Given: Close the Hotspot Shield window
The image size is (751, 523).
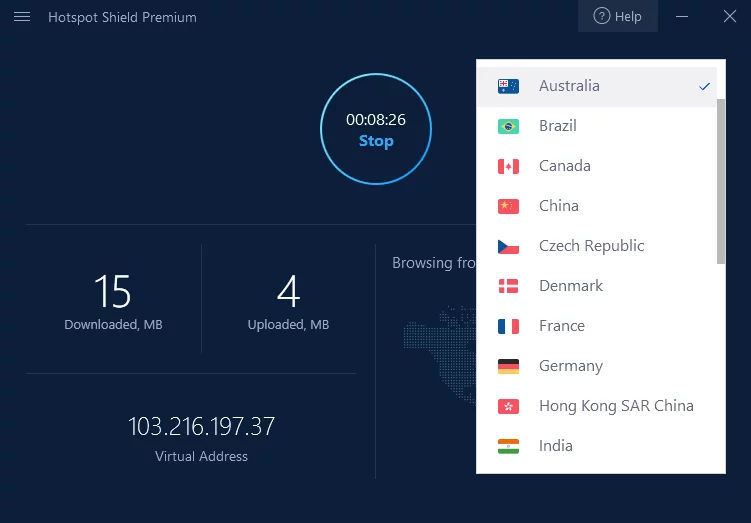Looking at the screenshot, I should point(729,16).
